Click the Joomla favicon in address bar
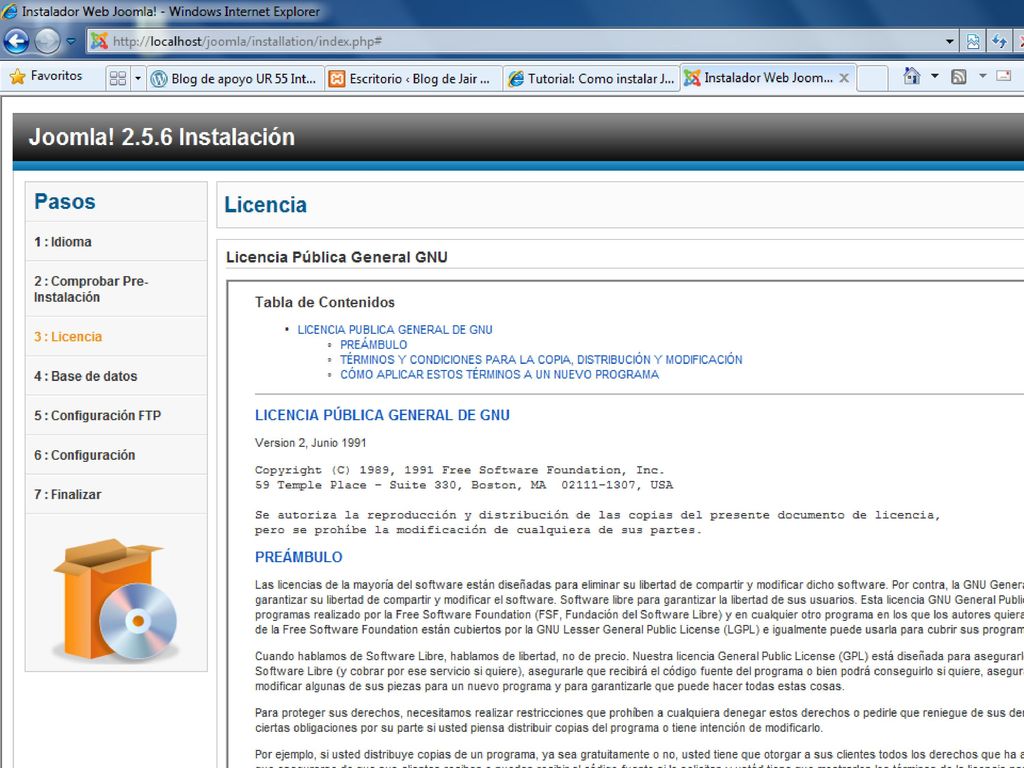This screenshot has width=1024, height=768. point(99,41)
